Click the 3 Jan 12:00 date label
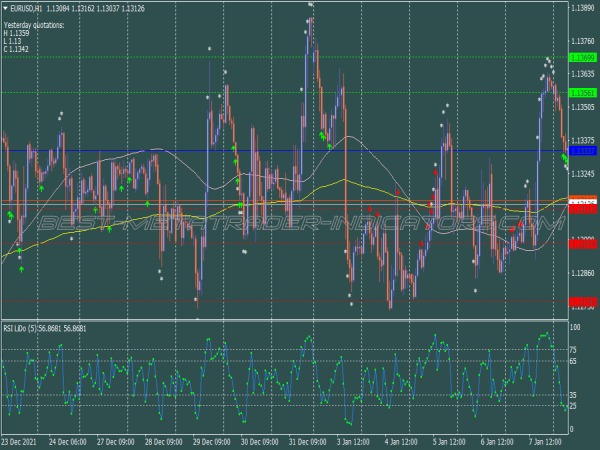Image resolution: width=600 pixels, height=450 pixels. [x=356, y=441]
